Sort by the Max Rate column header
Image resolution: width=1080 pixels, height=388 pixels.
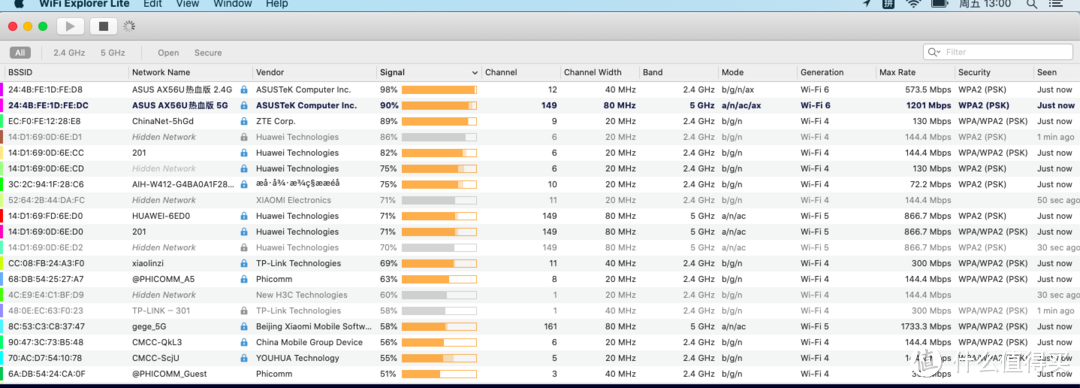coord(916,72)
